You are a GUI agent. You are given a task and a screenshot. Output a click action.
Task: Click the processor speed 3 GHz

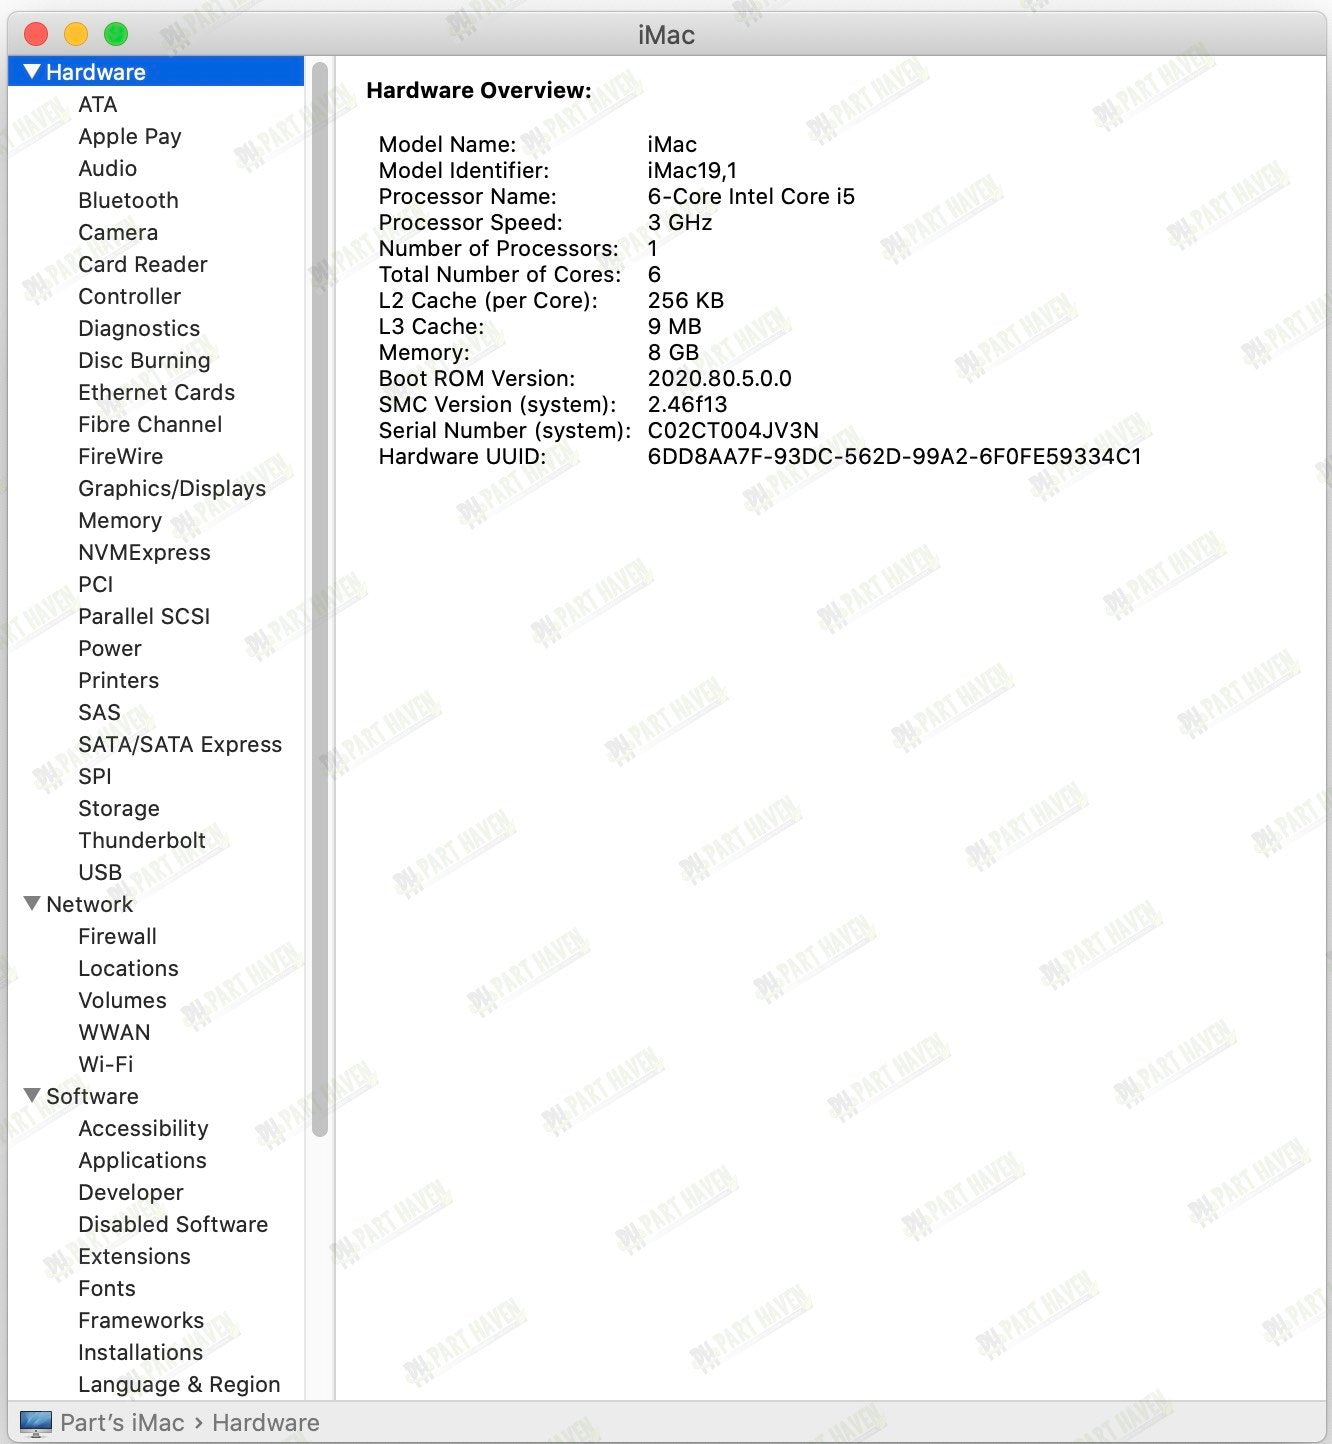pos(680,222)
